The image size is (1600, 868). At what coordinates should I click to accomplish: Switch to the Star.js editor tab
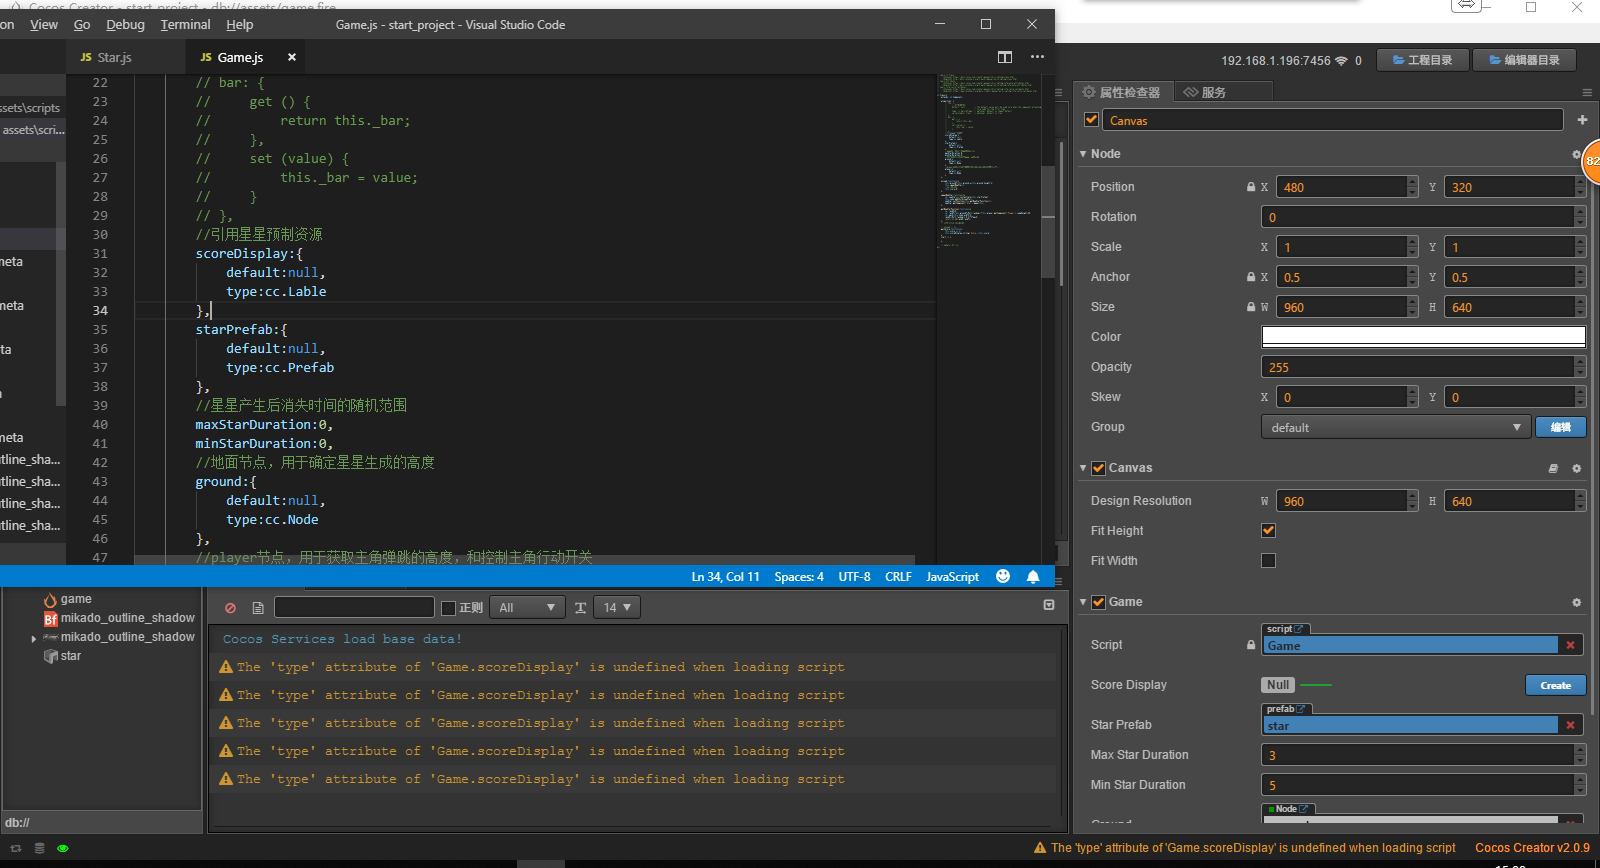pos(114,58)
